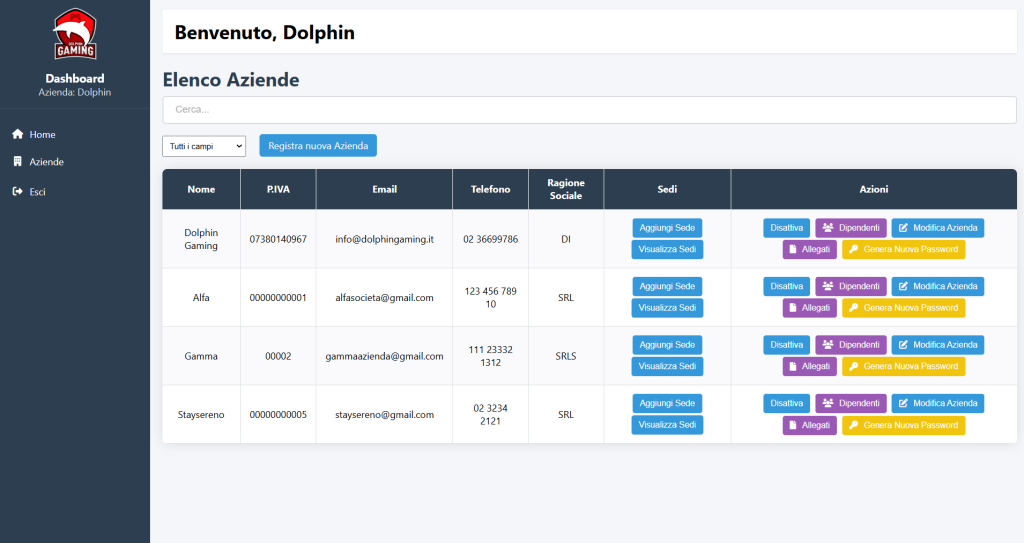Open Allegati for Gamma
Viewport: 1024px width, 543px height.
point(810,366)
